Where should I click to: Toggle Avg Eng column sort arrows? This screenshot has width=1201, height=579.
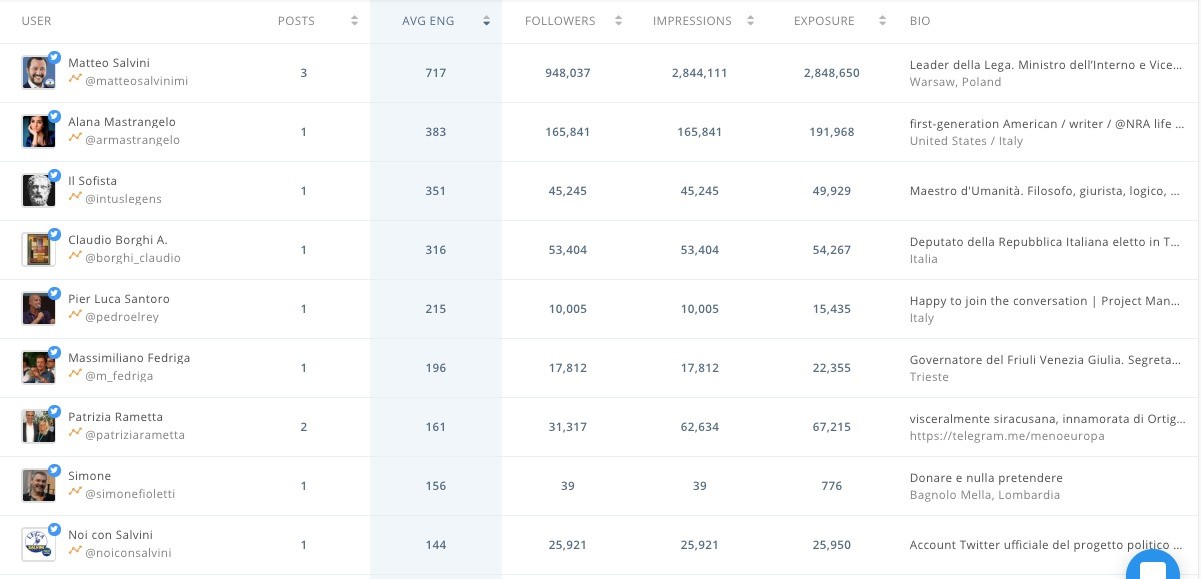[486, 21]
